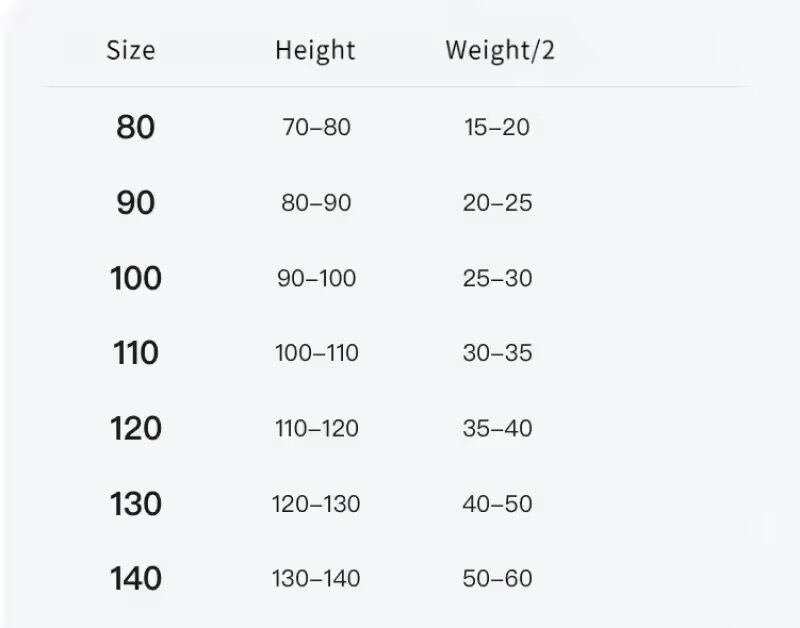Click the Size column header

[x=131, y=50]
